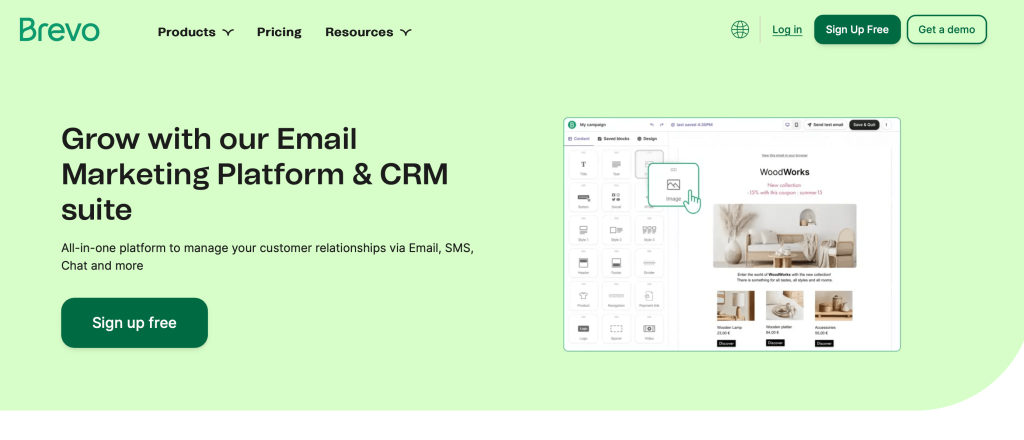Select the Header block in editor preview
The width and height of the screenshot is (1024, 440).
[583, 264]
